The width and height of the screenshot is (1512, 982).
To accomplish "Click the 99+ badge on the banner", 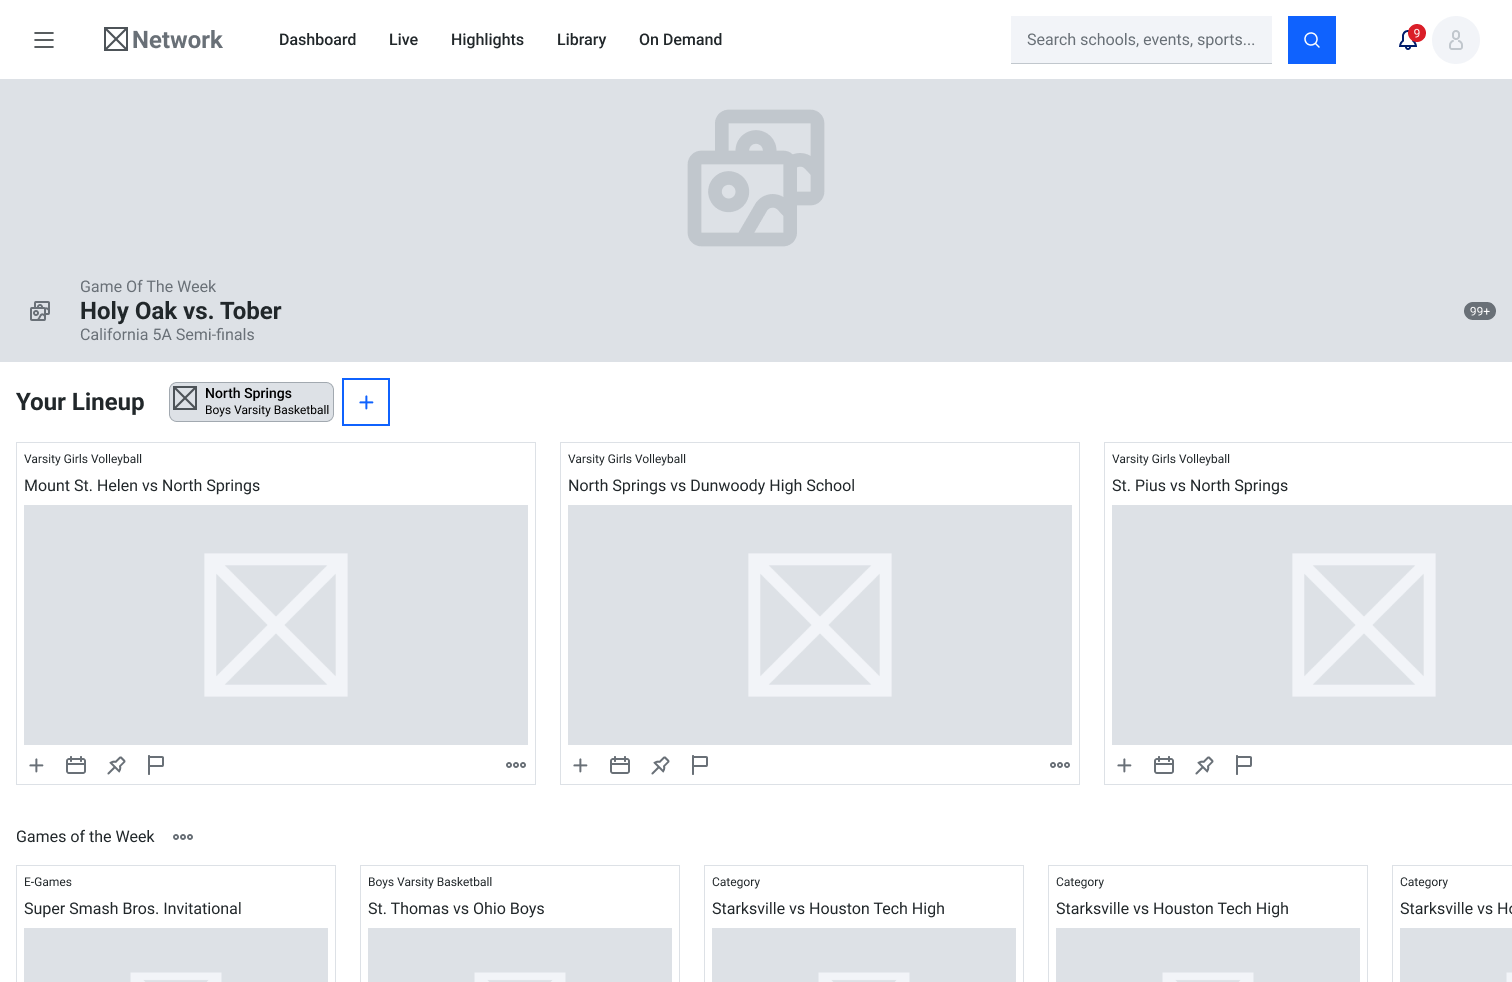I will 1480,311.
